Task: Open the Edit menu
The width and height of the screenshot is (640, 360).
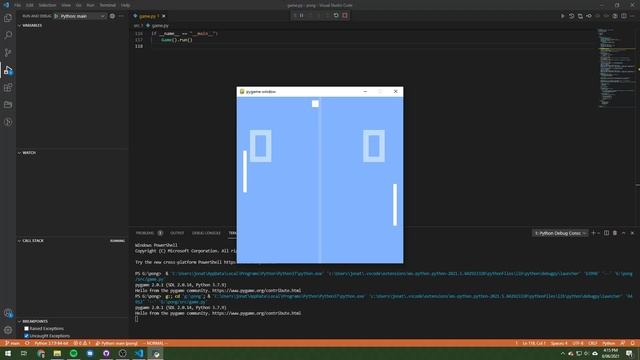Action: coord(30,5)
